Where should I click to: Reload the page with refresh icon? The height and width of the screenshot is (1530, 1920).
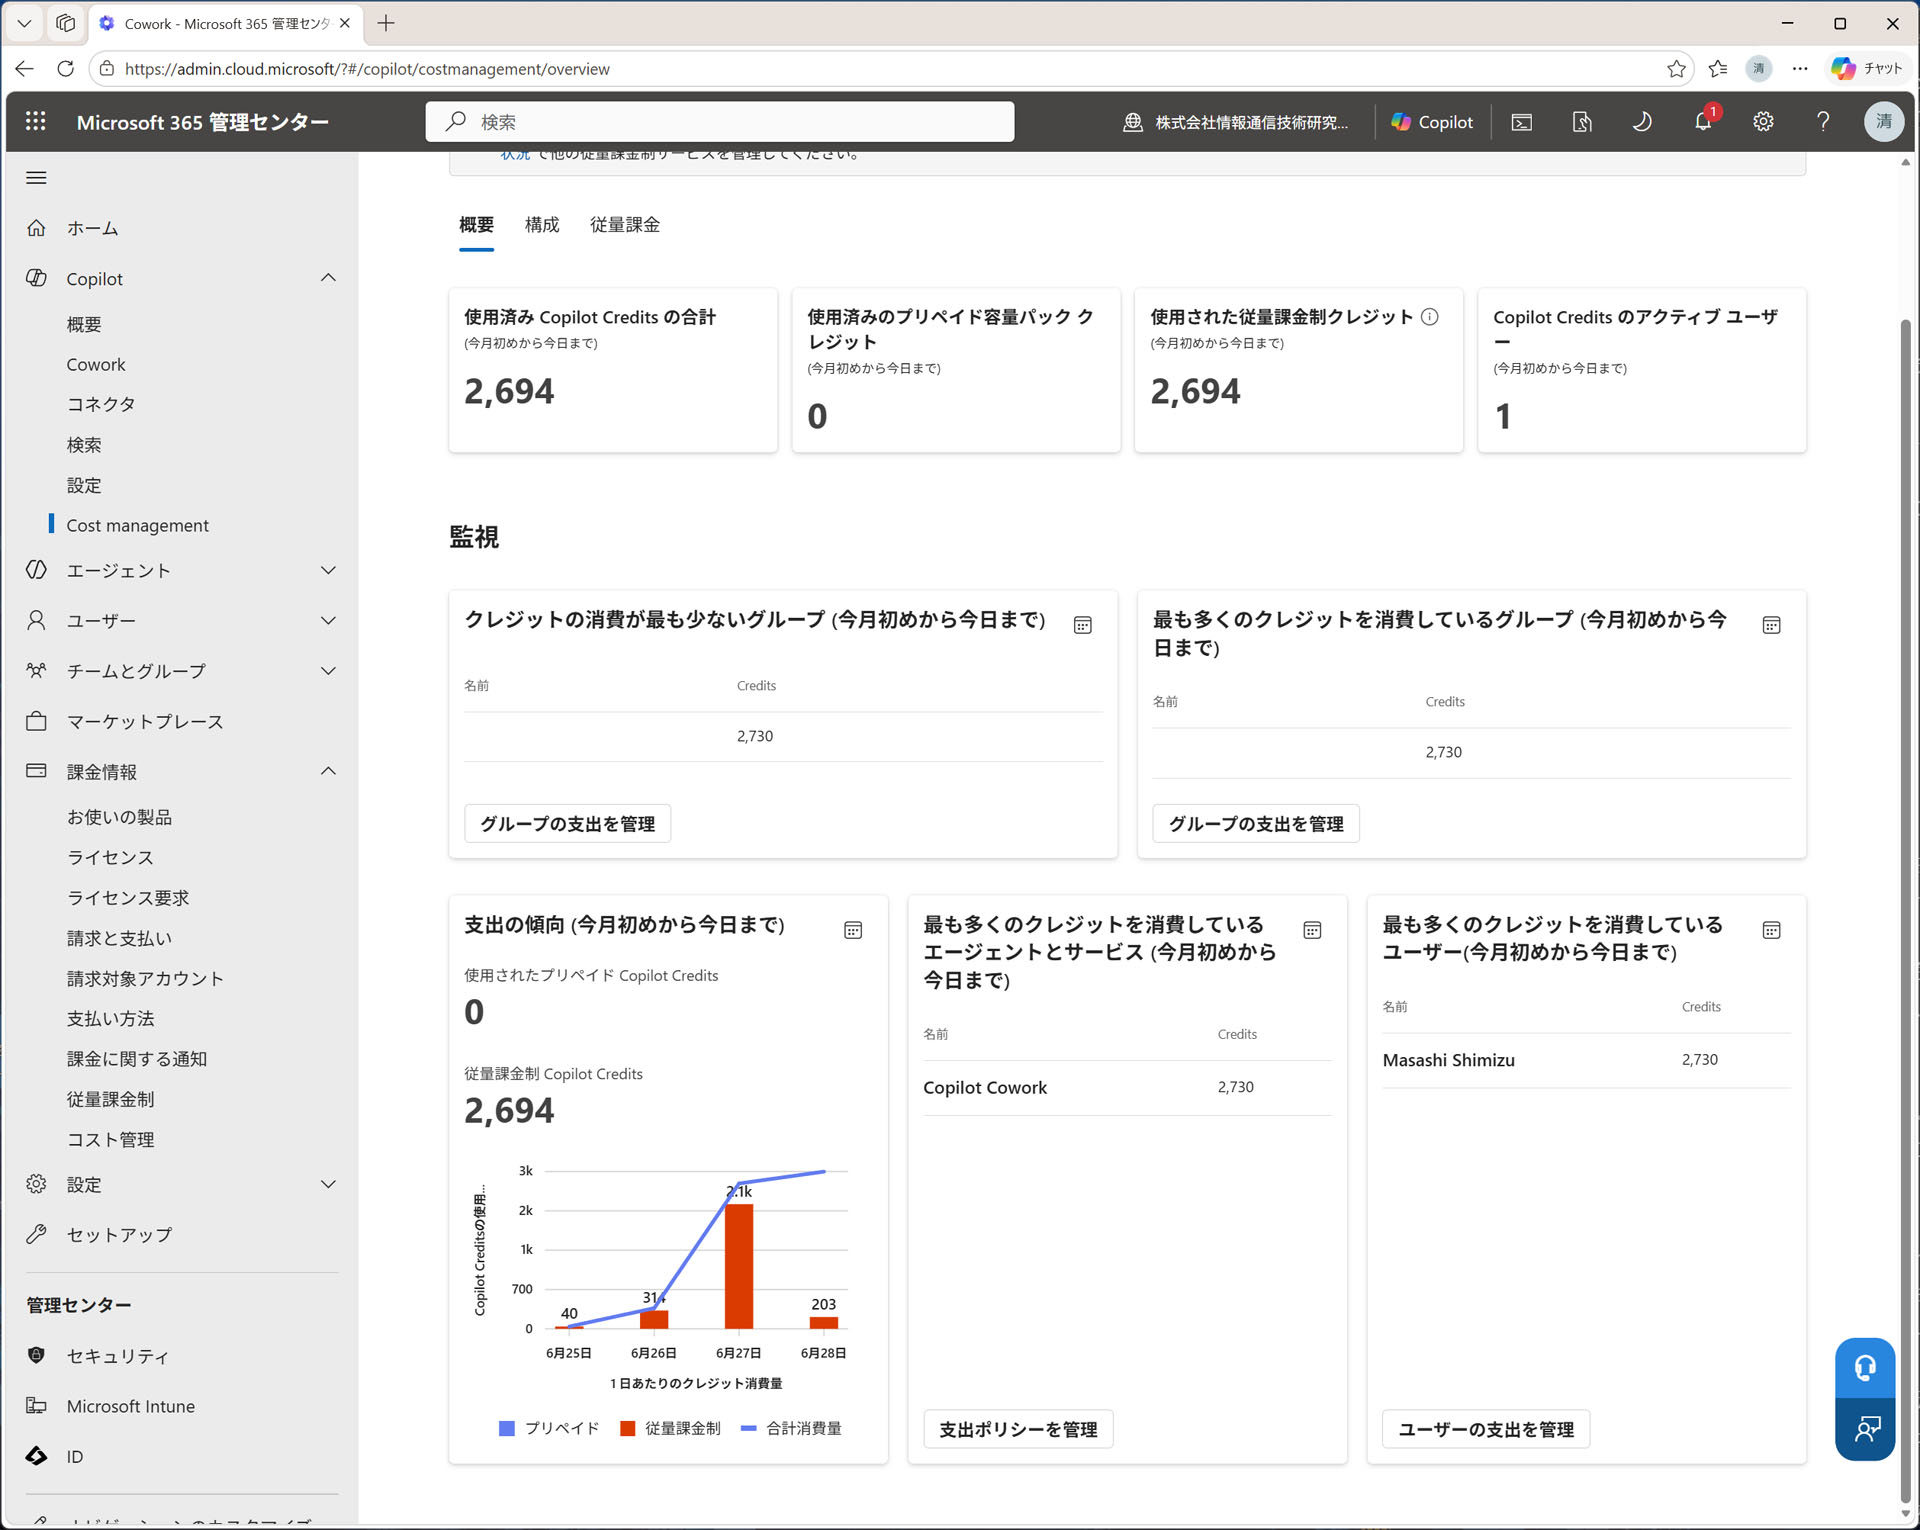click(66, 68)
